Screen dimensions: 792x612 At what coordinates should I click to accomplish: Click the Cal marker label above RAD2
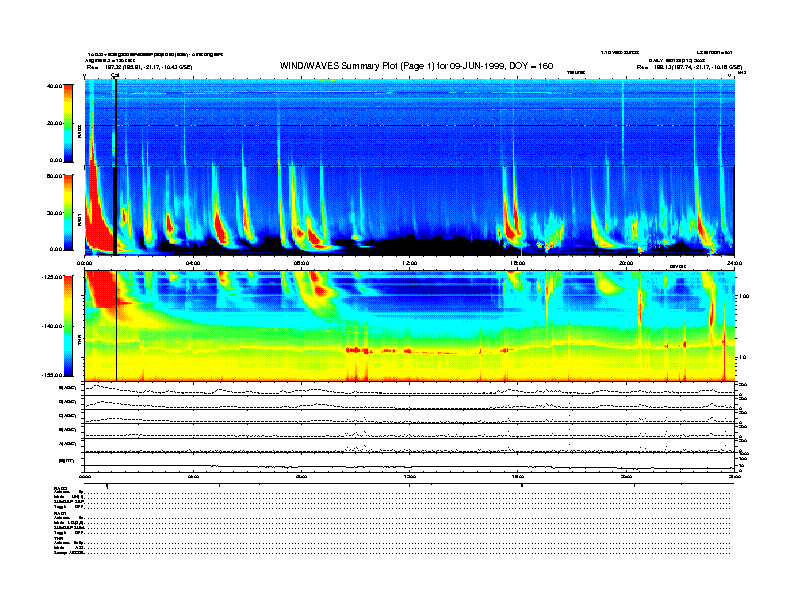[x=115, y=75]
